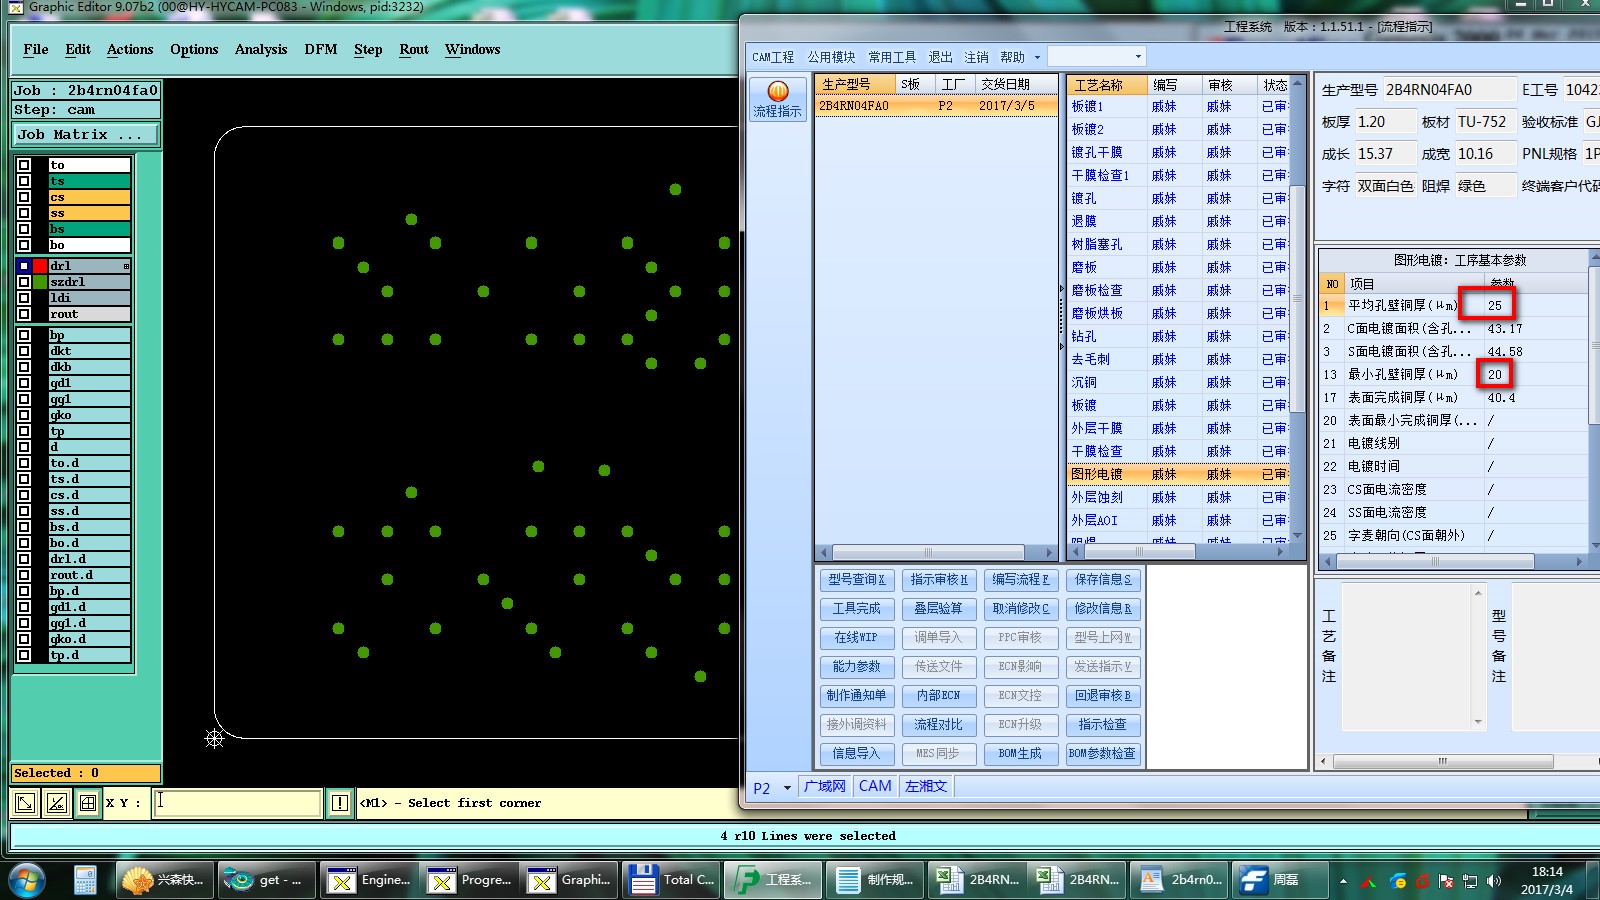
Task: Open the calculator icon on the taskbar
Action: point(85,880)
